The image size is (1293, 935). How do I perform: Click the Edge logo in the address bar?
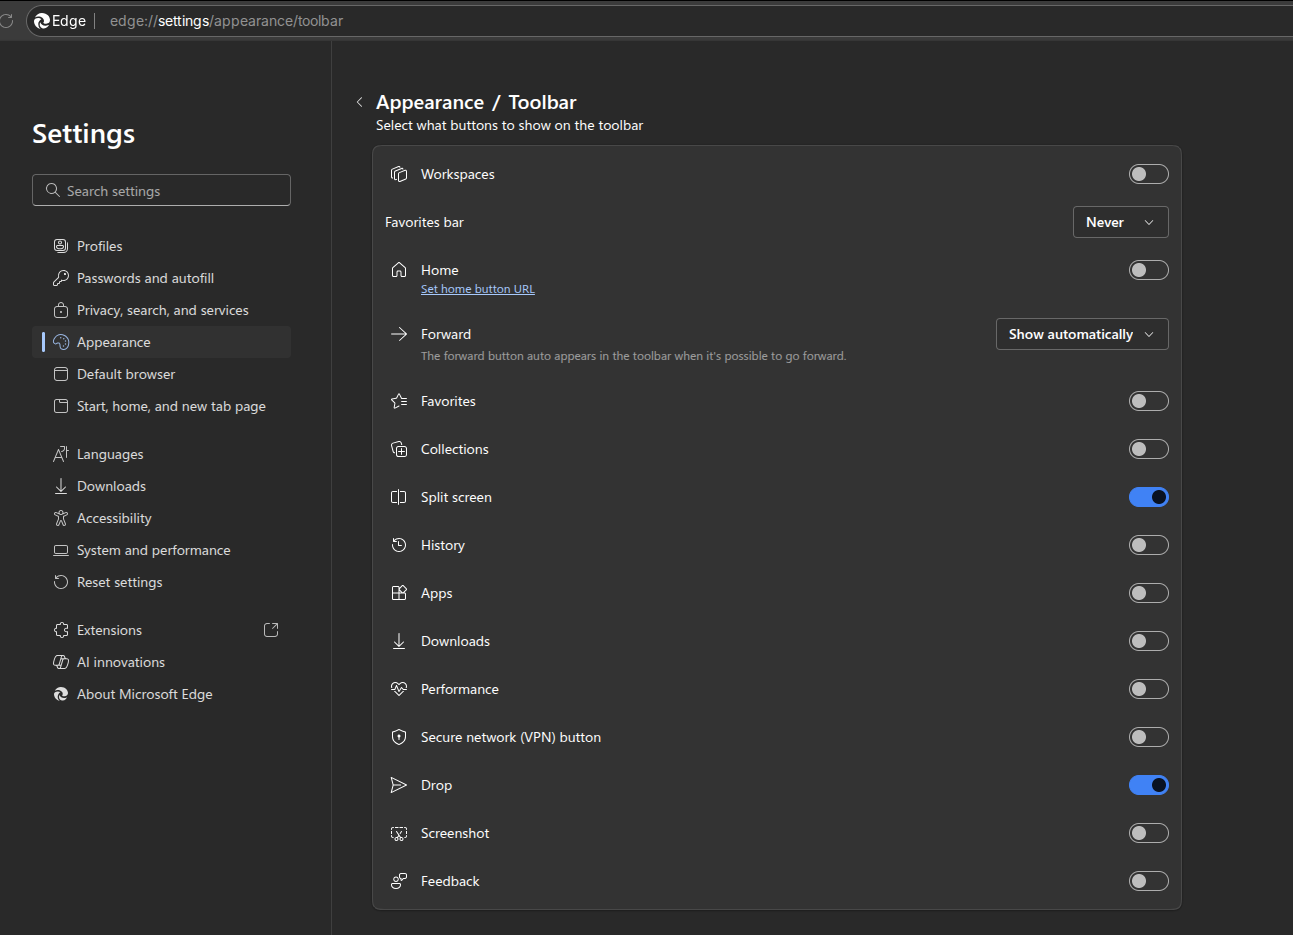tap(42, 21)
